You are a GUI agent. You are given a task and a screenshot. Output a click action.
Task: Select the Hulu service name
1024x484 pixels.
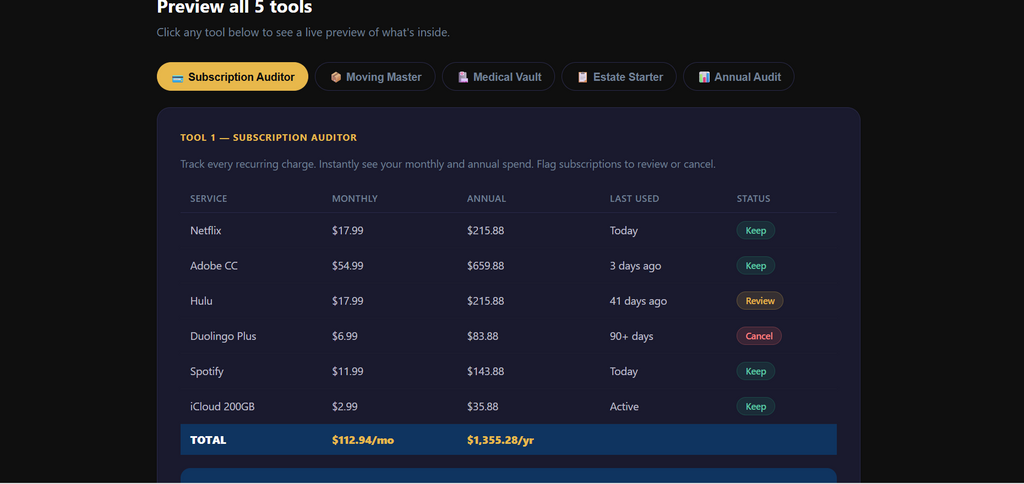(x=201, y=301)
